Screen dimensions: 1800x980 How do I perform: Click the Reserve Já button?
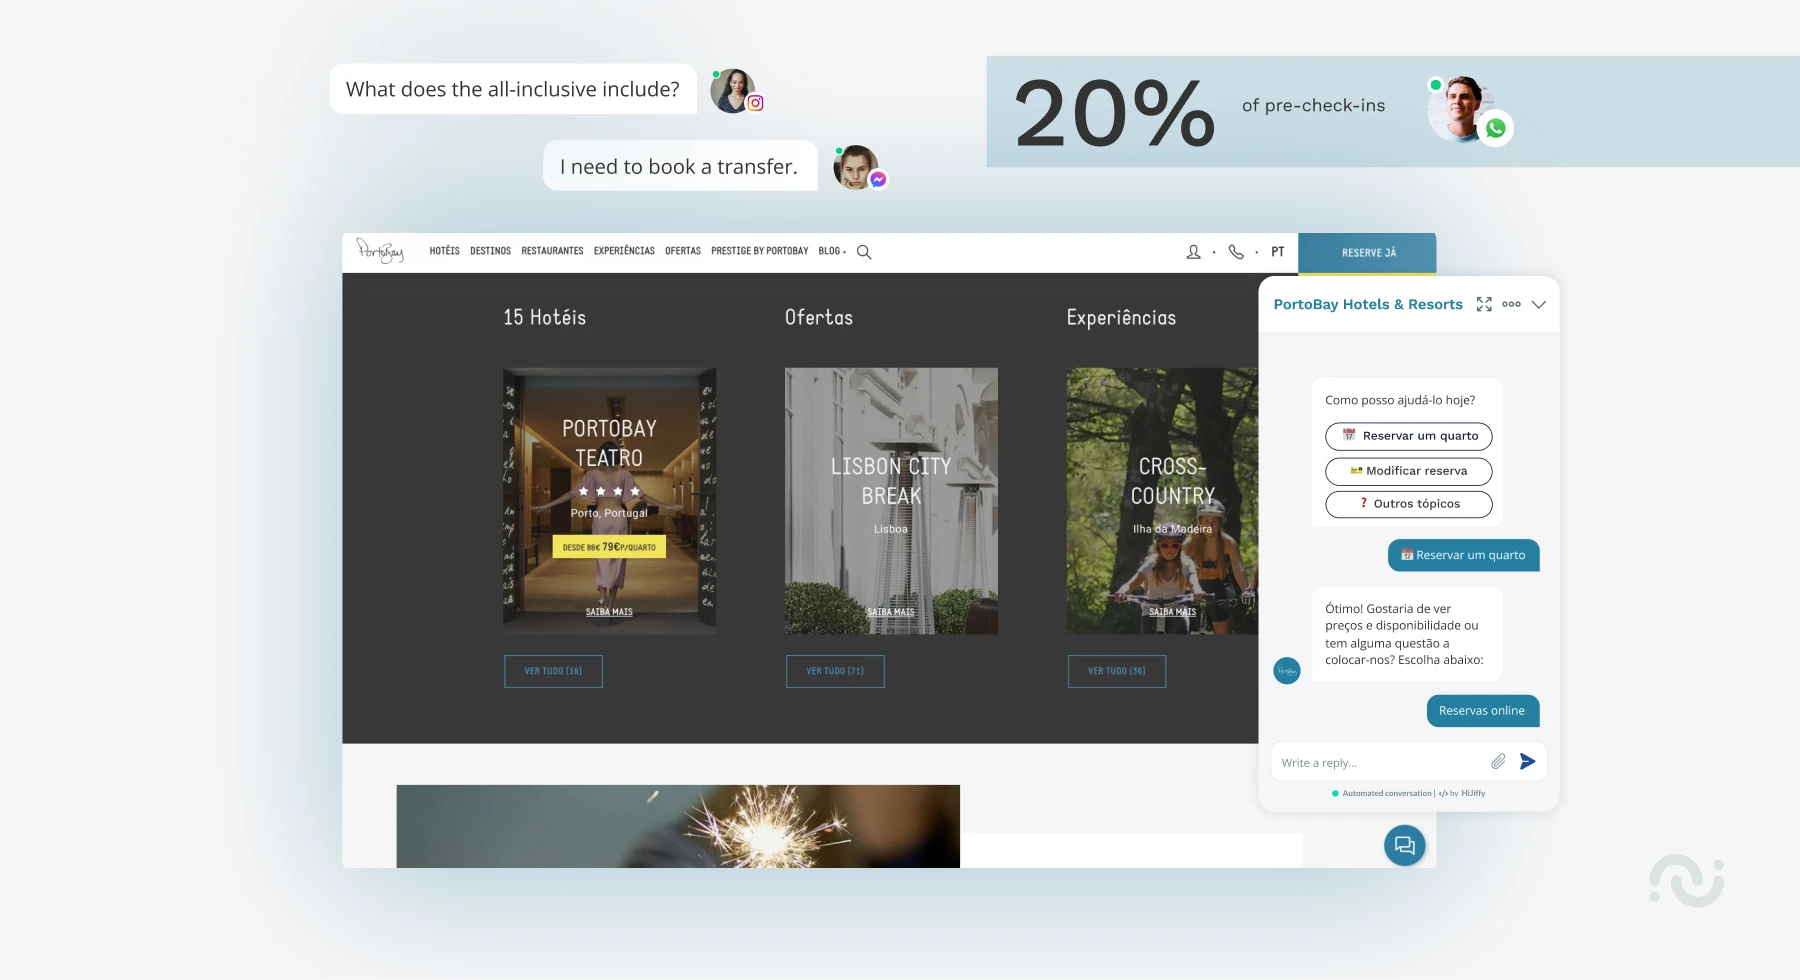1368,253
